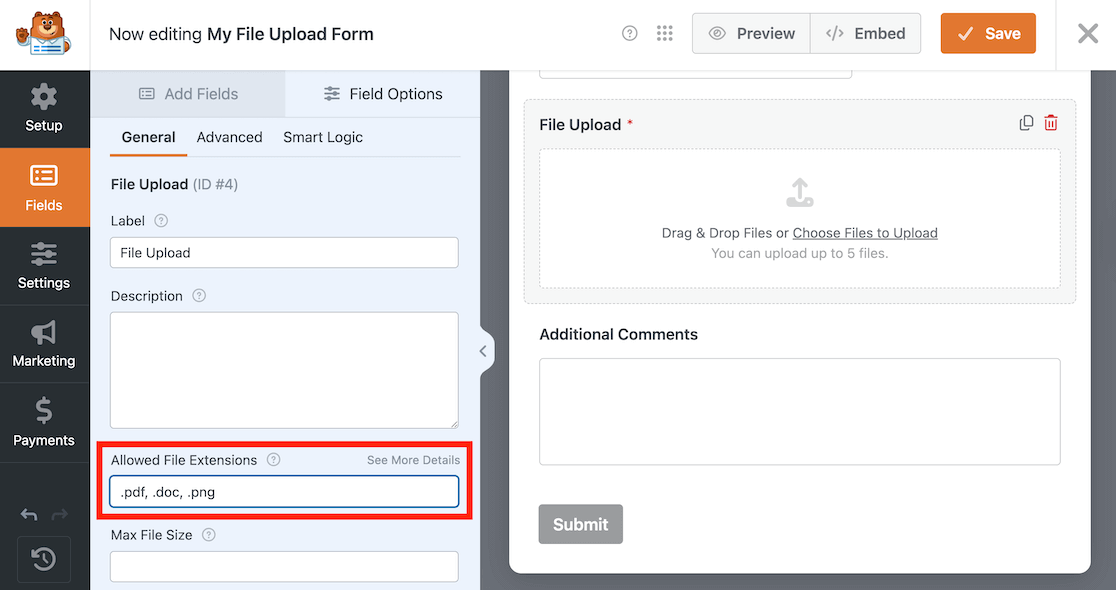
Task: Open the help question mark in header
Action: [x=629, y=33]
